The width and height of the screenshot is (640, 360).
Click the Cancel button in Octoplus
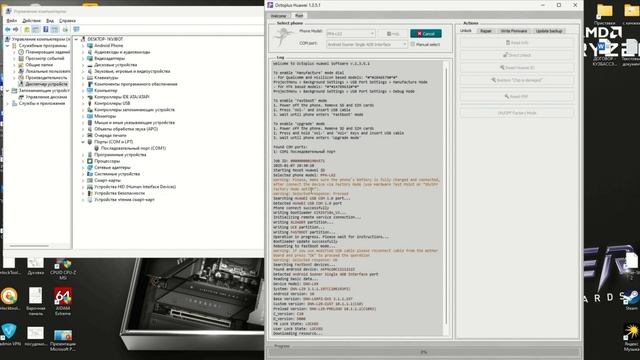pos(426,33)
